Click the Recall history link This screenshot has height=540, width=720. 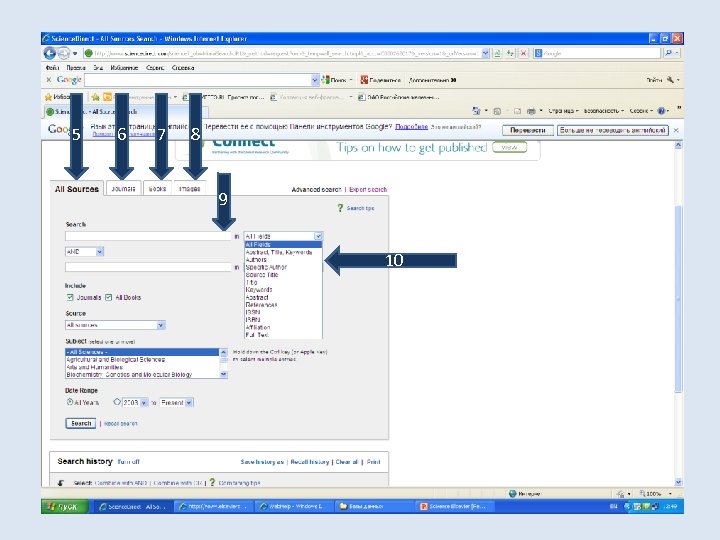(309, 462)
